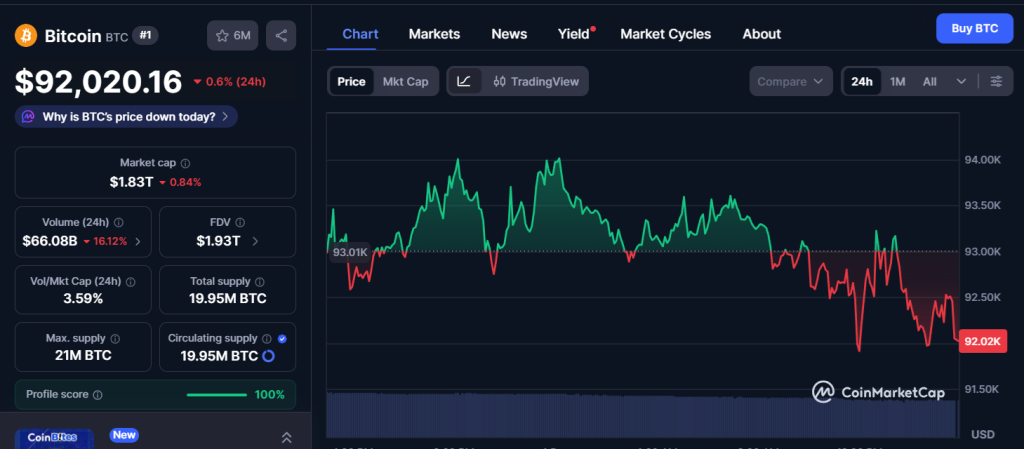Select the 24h time range
This screenshot has height=449, width=1024.
pyautogui.click(x=861, y=82)
